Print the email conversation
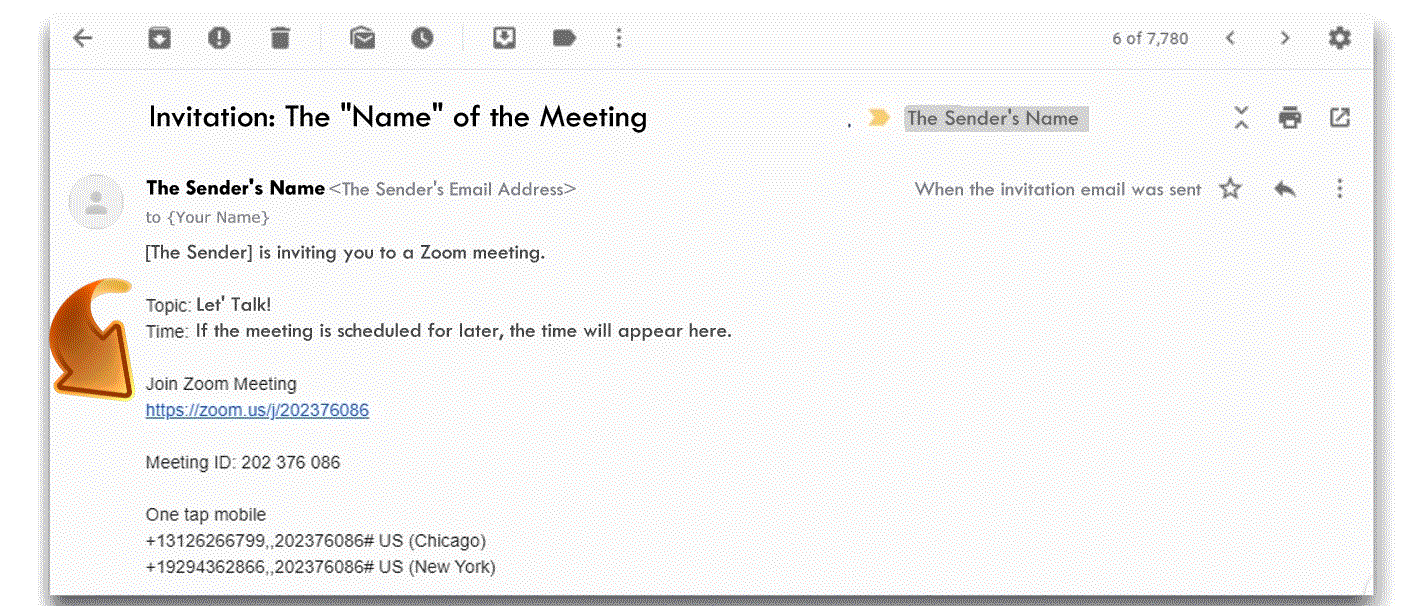This screenshot has width=1425, height=606. pyautogui.click(x=1290, y=117)
